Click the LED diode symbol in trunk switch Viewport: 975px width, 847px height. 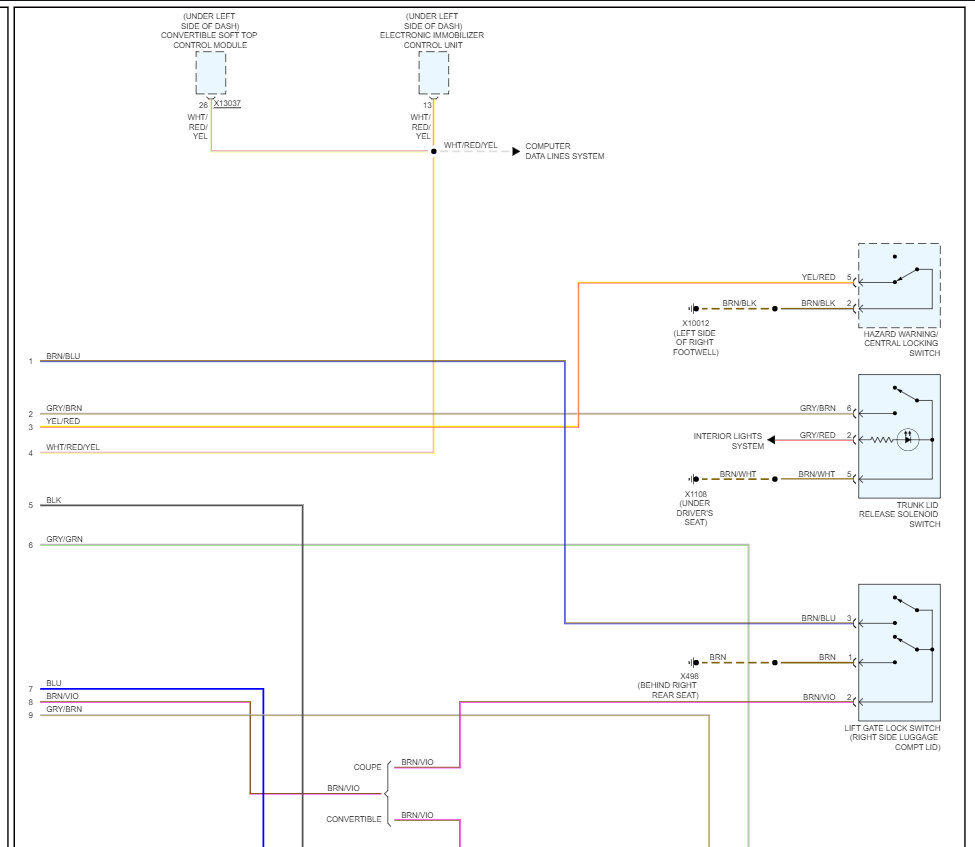pyautogui.click(x=908, y=439)
